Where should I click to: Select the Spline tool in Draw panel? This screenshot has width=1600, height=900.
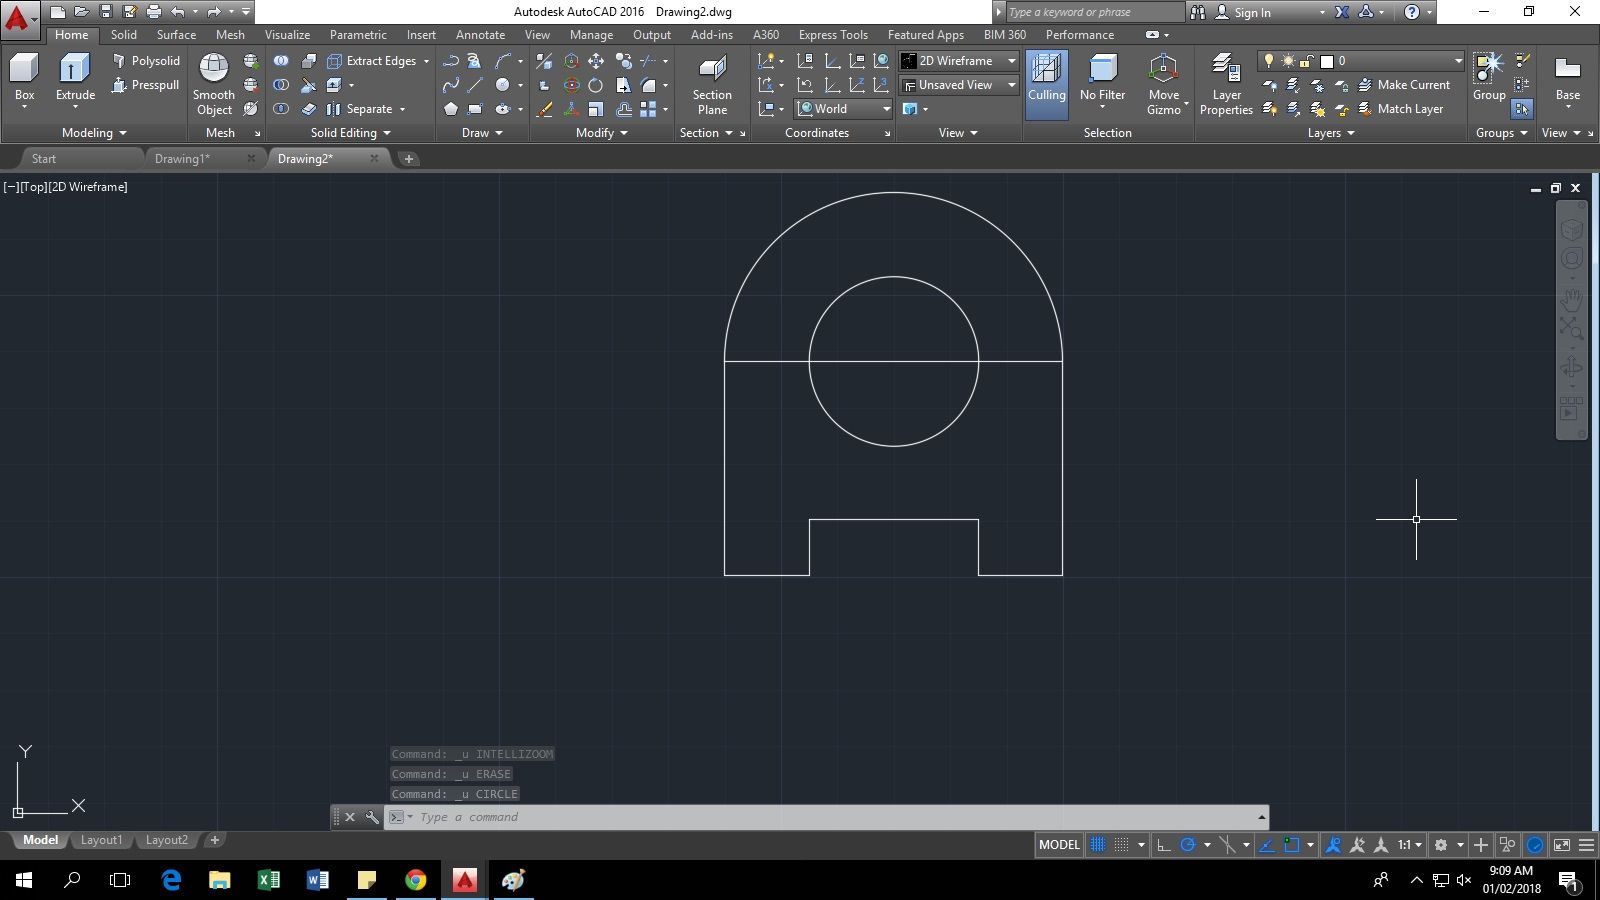point(451,85)
